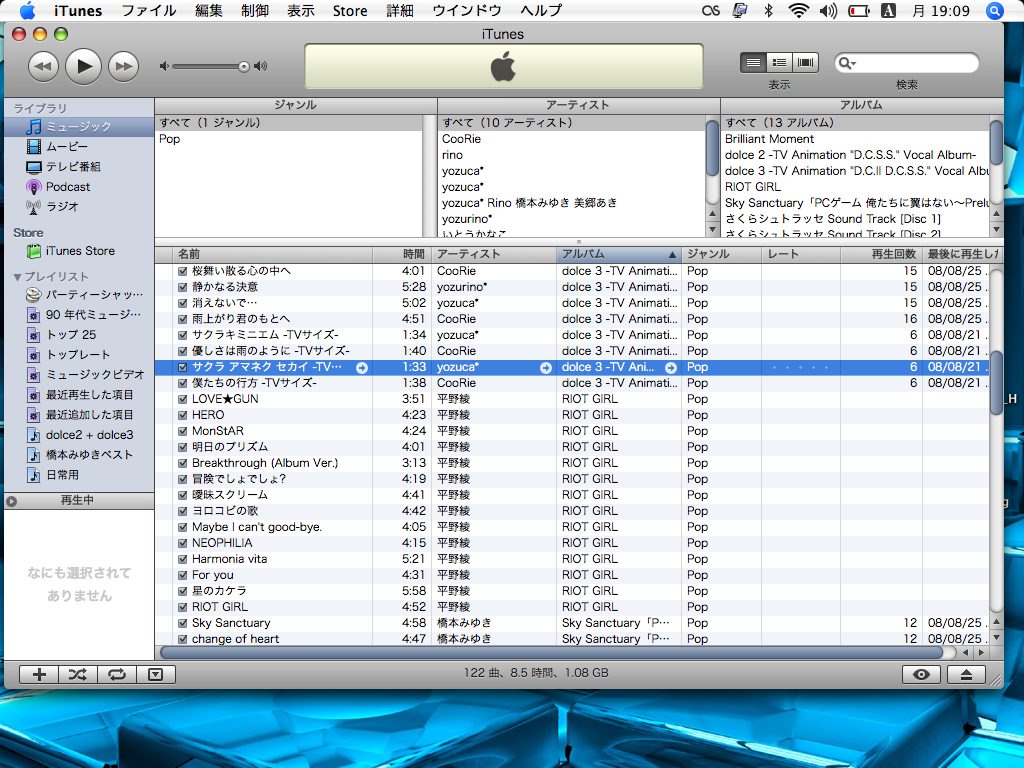
Task: Click horizontal scrollbar of song list
Action: coord(552,652)
